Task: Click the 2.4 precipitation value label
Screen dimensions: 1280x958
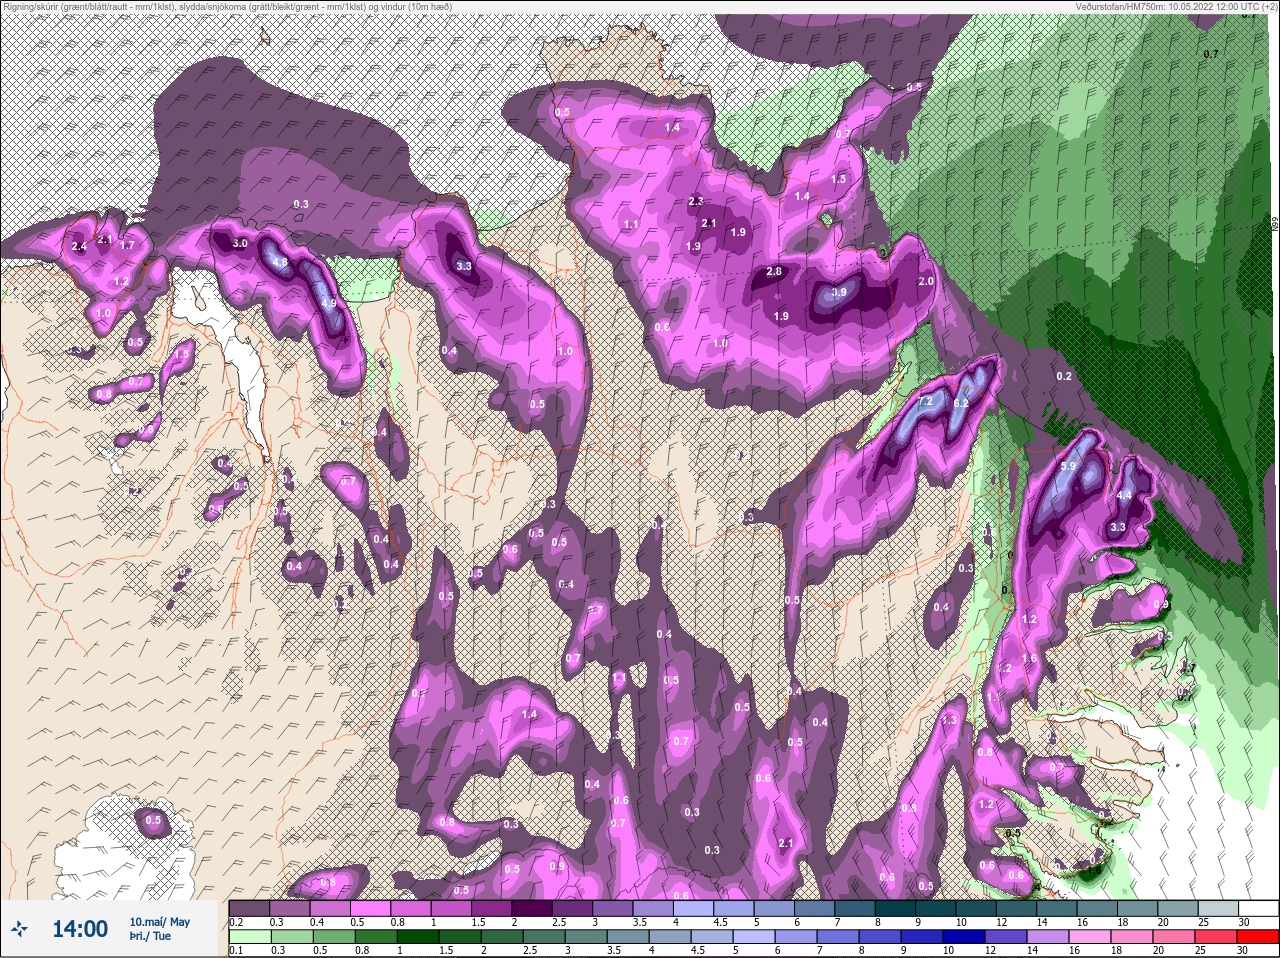Action: click(80, 246)
